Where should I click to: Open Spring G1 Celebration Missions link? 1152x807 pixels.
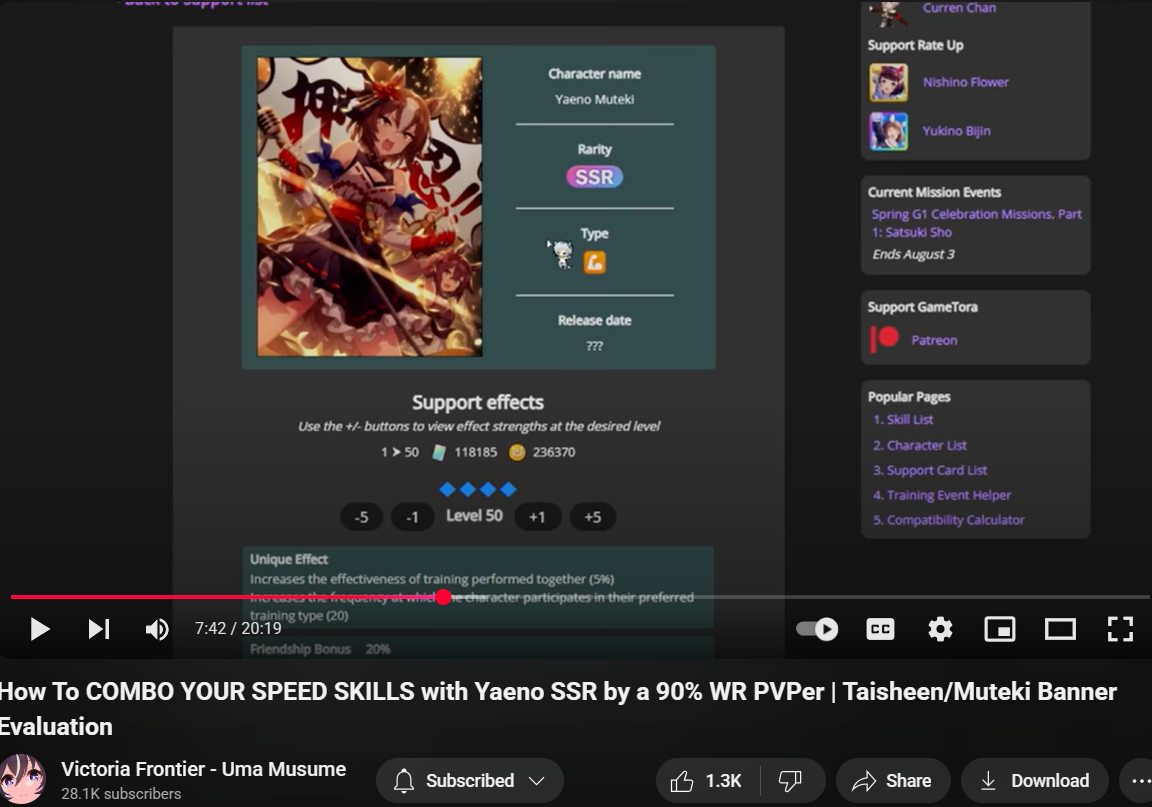coord(976,223)
